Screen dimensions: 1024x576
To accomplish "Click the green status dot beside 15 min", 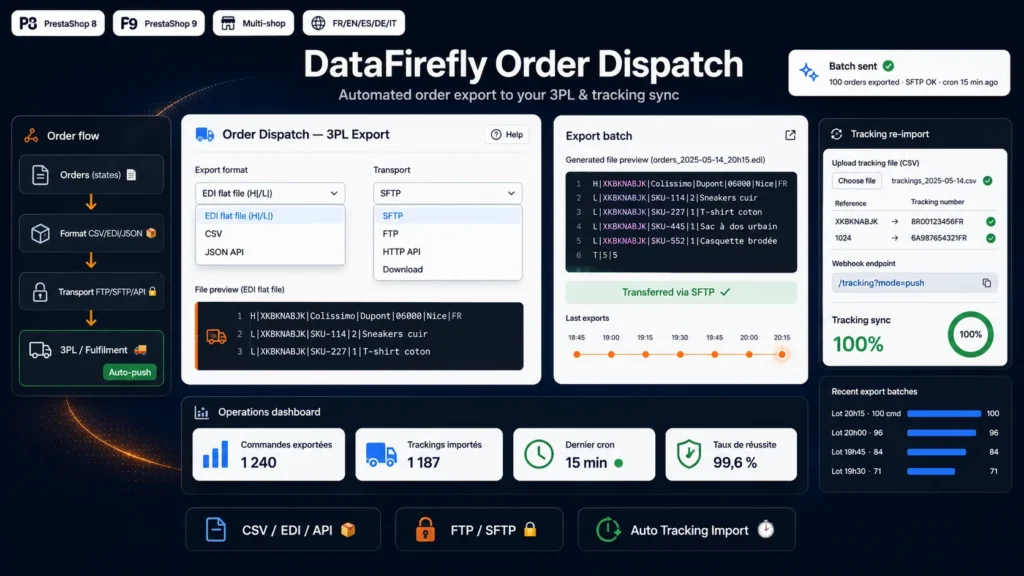I will pos(618,463).
